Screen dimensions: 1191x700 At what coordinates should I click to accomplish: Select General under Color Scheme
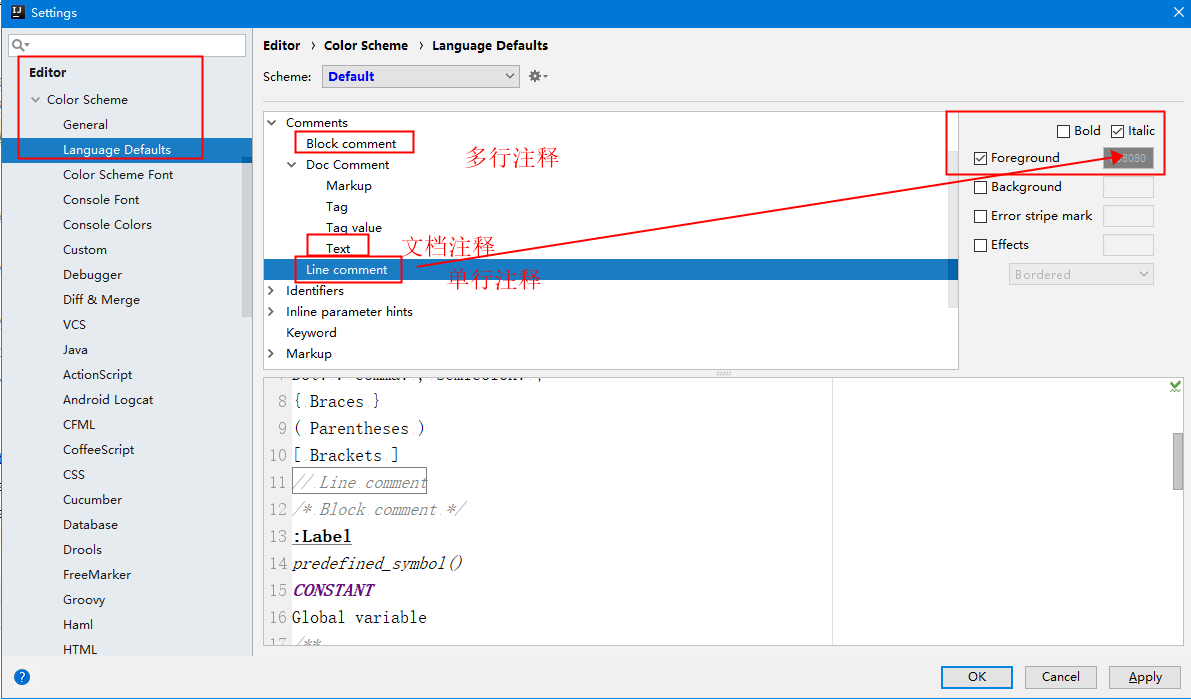(85, 125)
